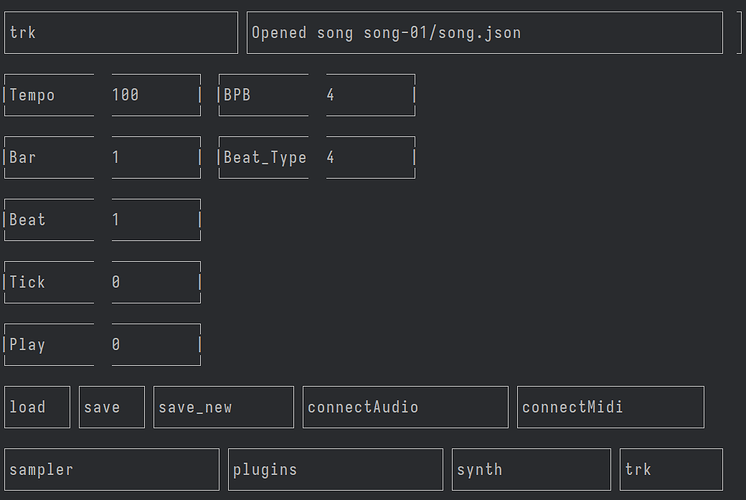Choose save_new to save a copy
The height and width of the screenshot is (500, 746).
(224, 407)
